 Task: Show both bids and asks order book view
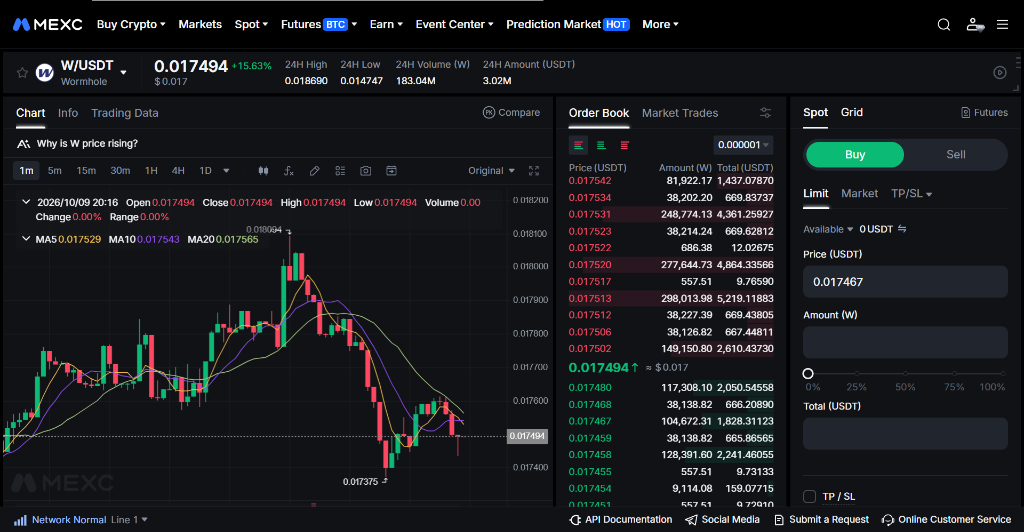[579, 145]
